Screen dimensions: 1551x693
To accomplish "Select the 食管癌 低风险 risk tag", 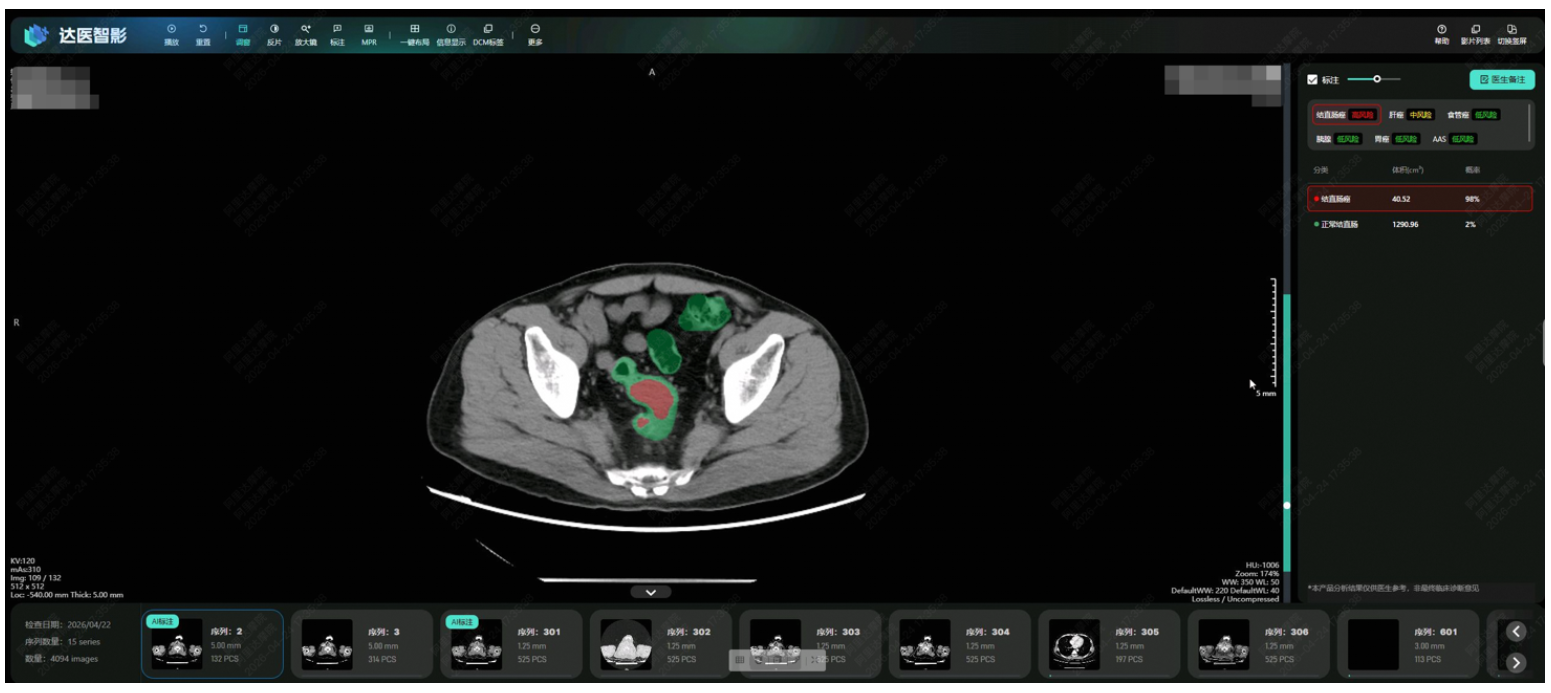I will [1473, 115].
